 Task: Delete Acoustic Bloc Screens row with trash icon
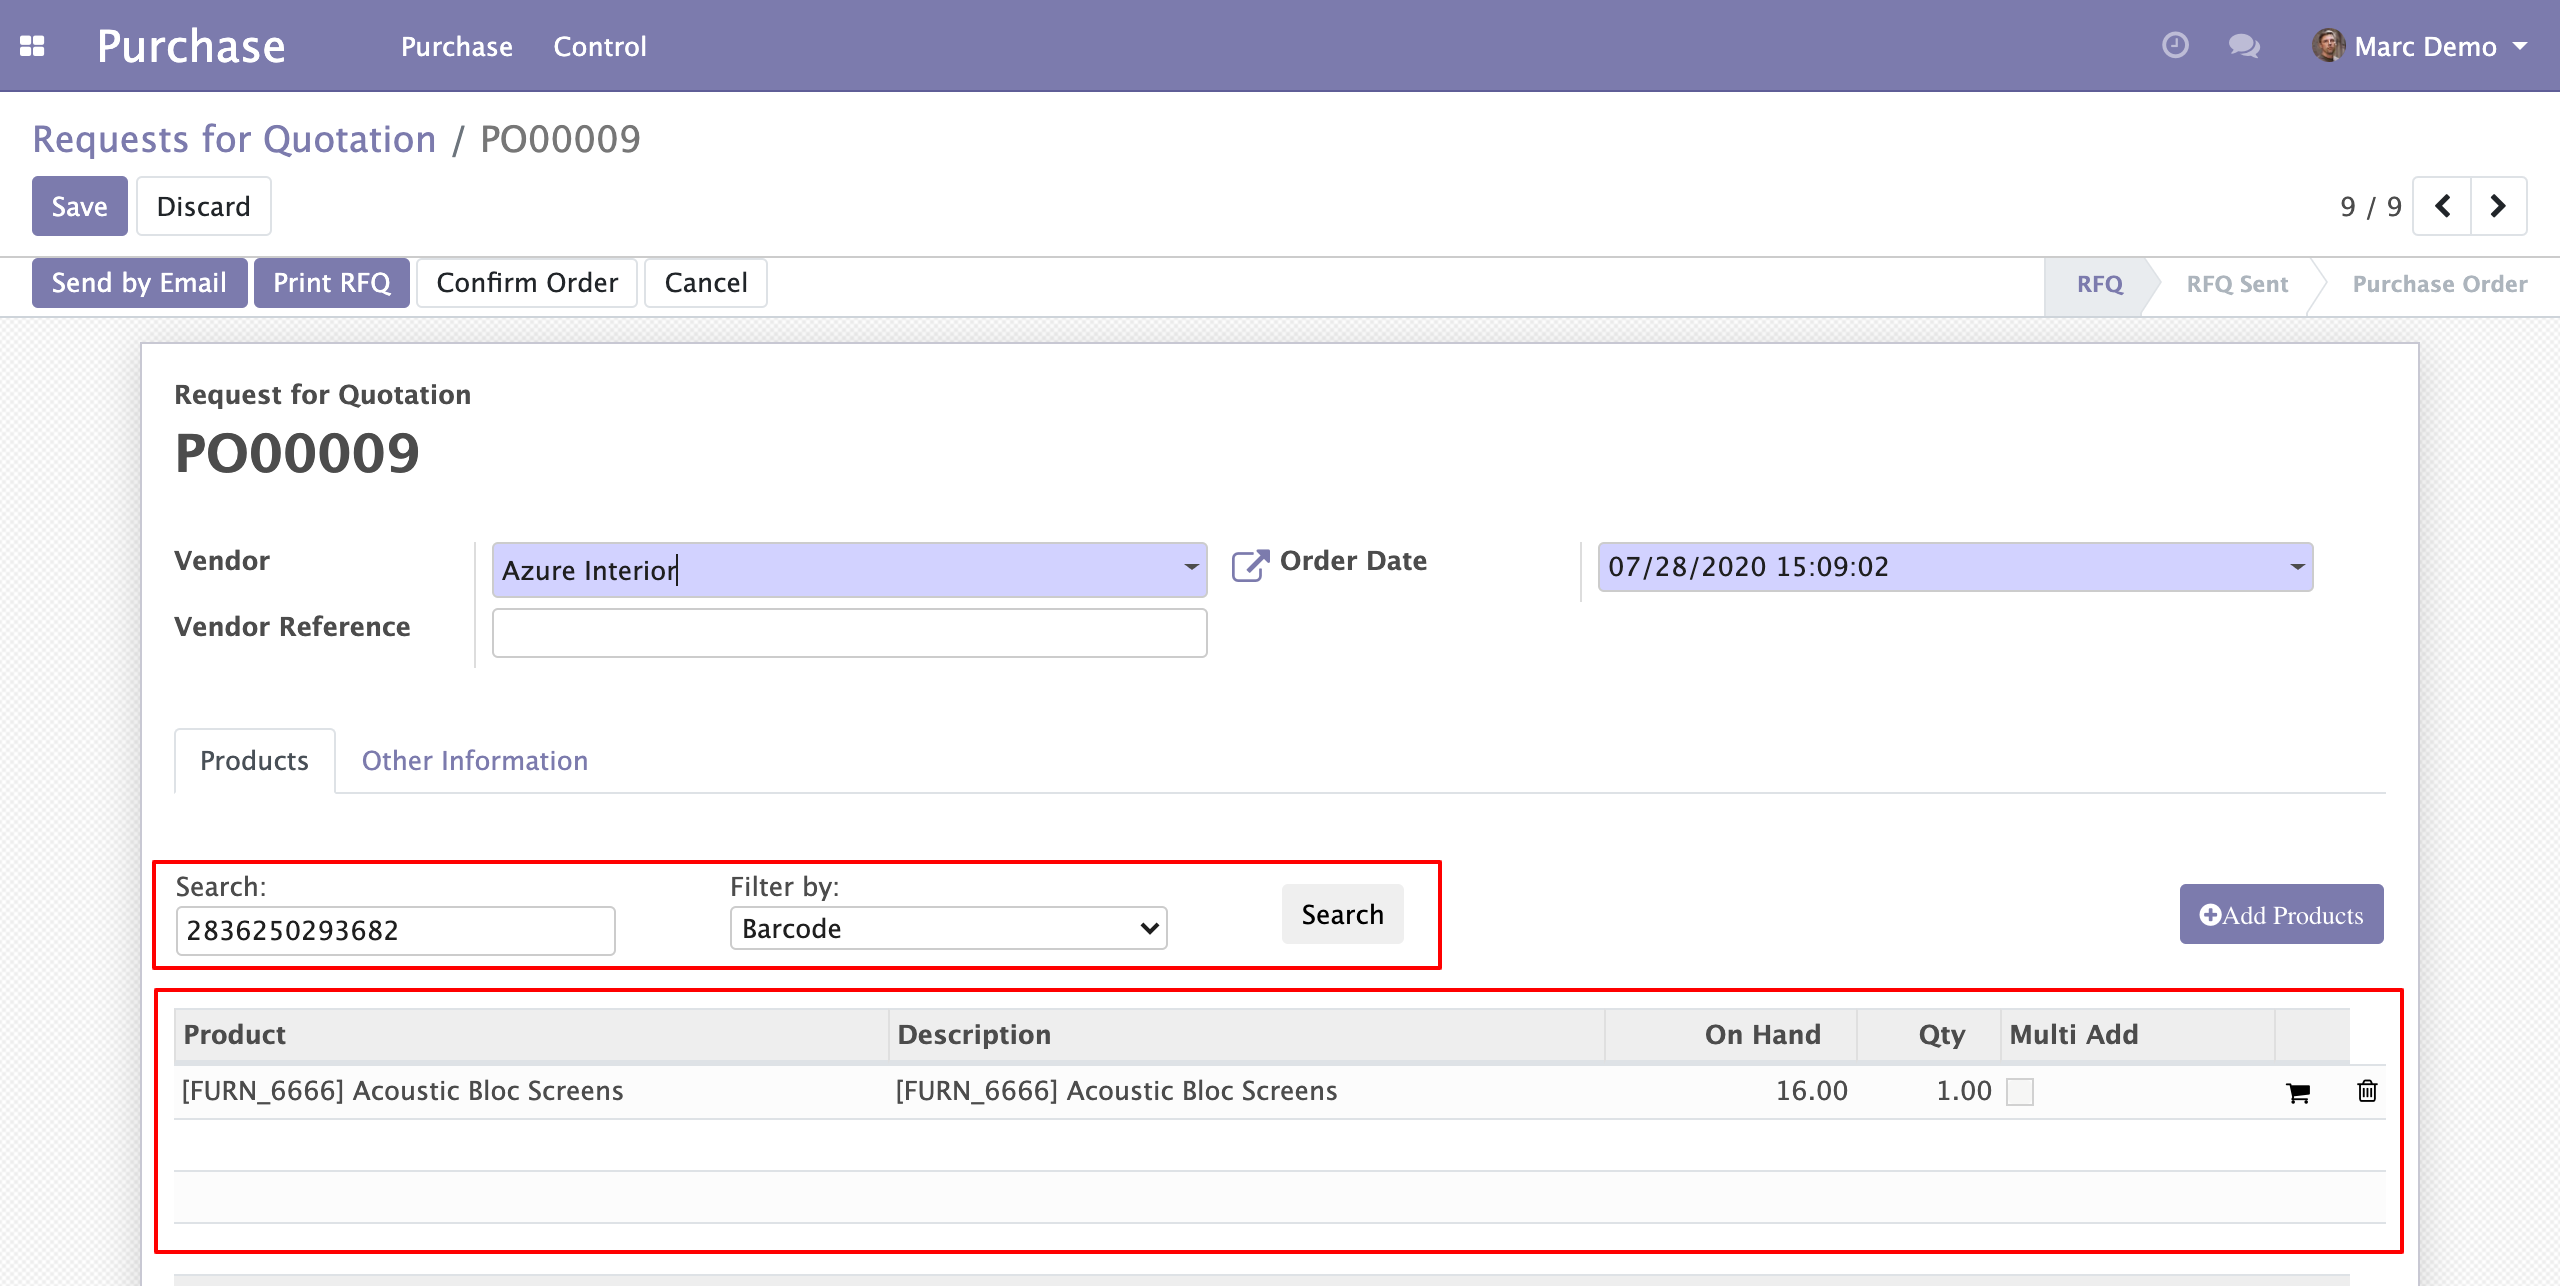[2367, 1091]
